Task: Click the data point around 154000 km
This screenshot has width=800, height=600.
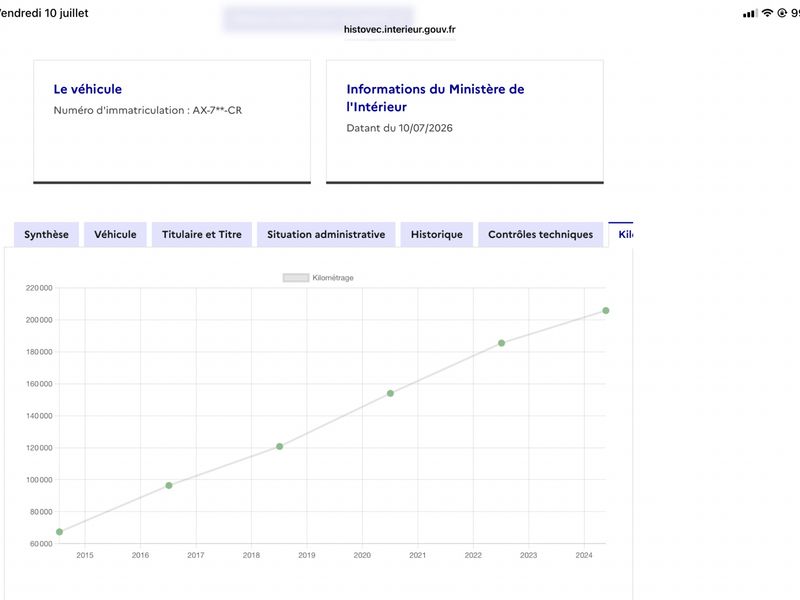Action: [390, 393]
